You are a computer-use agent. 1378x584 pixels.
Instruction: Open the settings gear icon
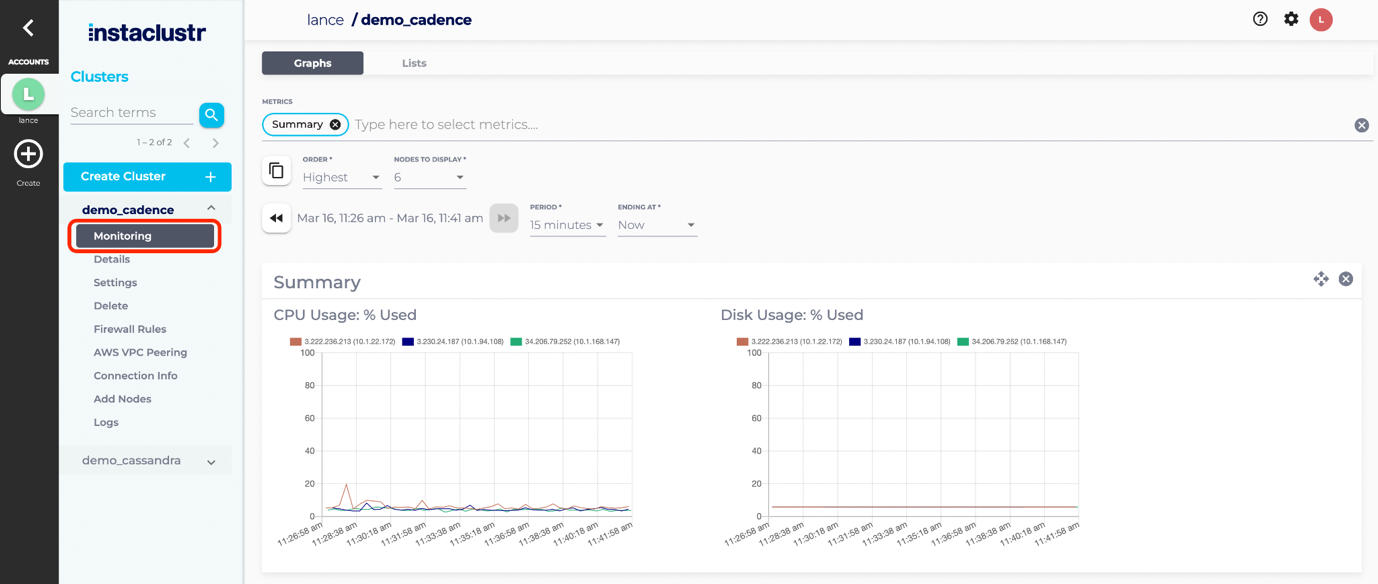click(1291, 19)
